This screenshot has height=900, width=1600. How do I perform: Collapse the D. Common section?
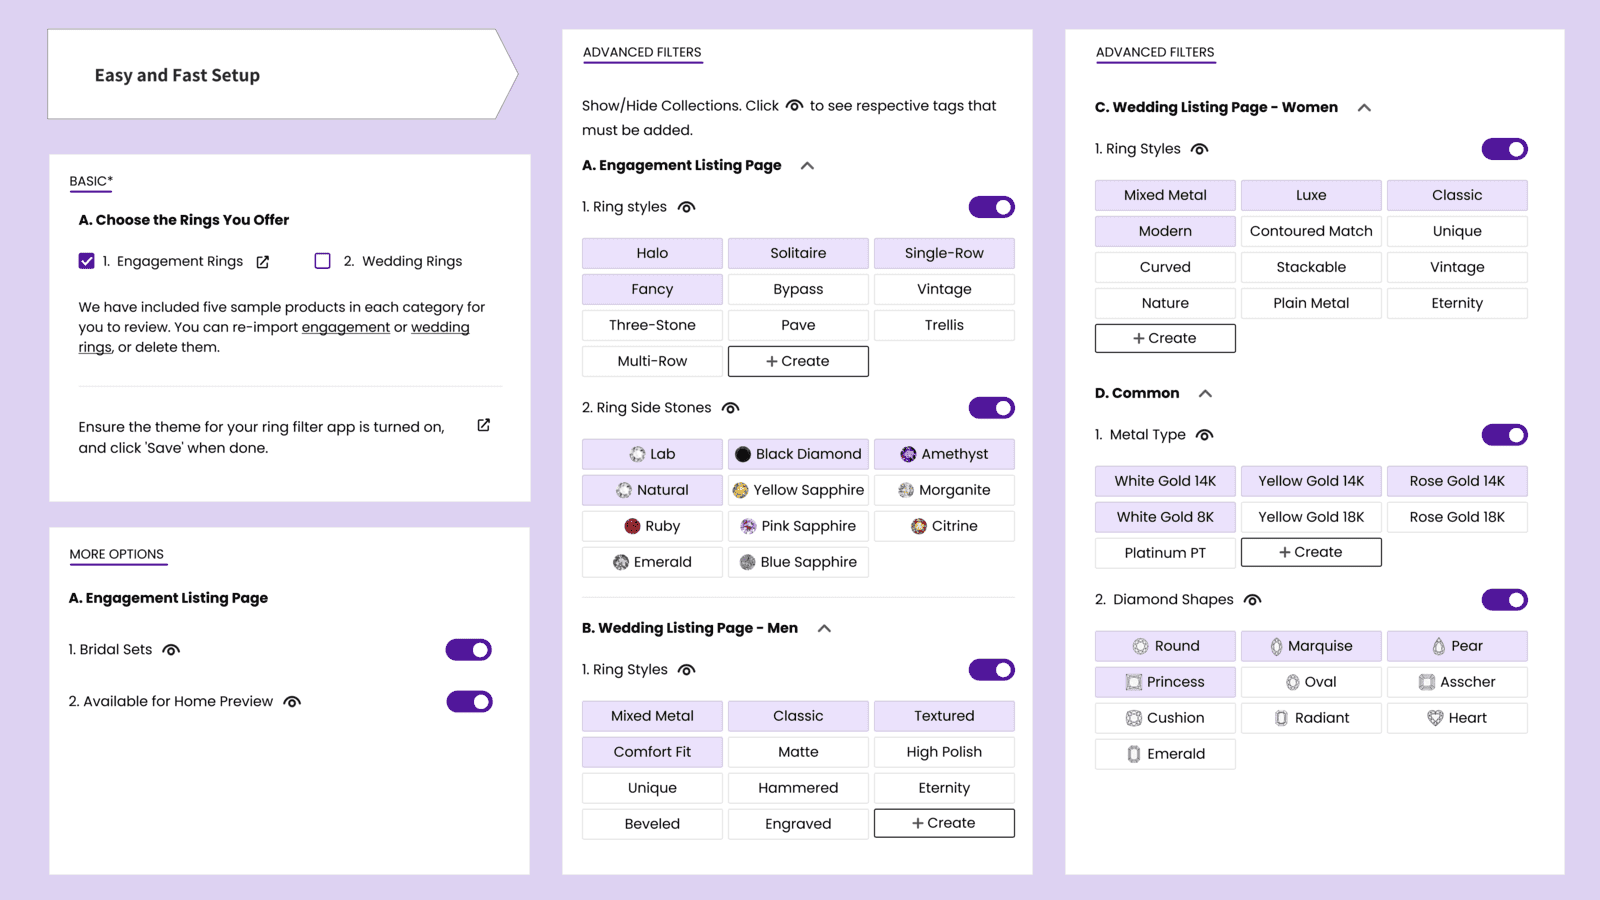point(1206,394)
